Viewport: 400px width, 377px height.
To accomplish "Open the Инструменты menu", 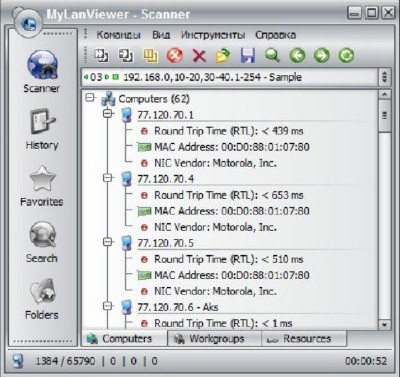I will (213, 35).
